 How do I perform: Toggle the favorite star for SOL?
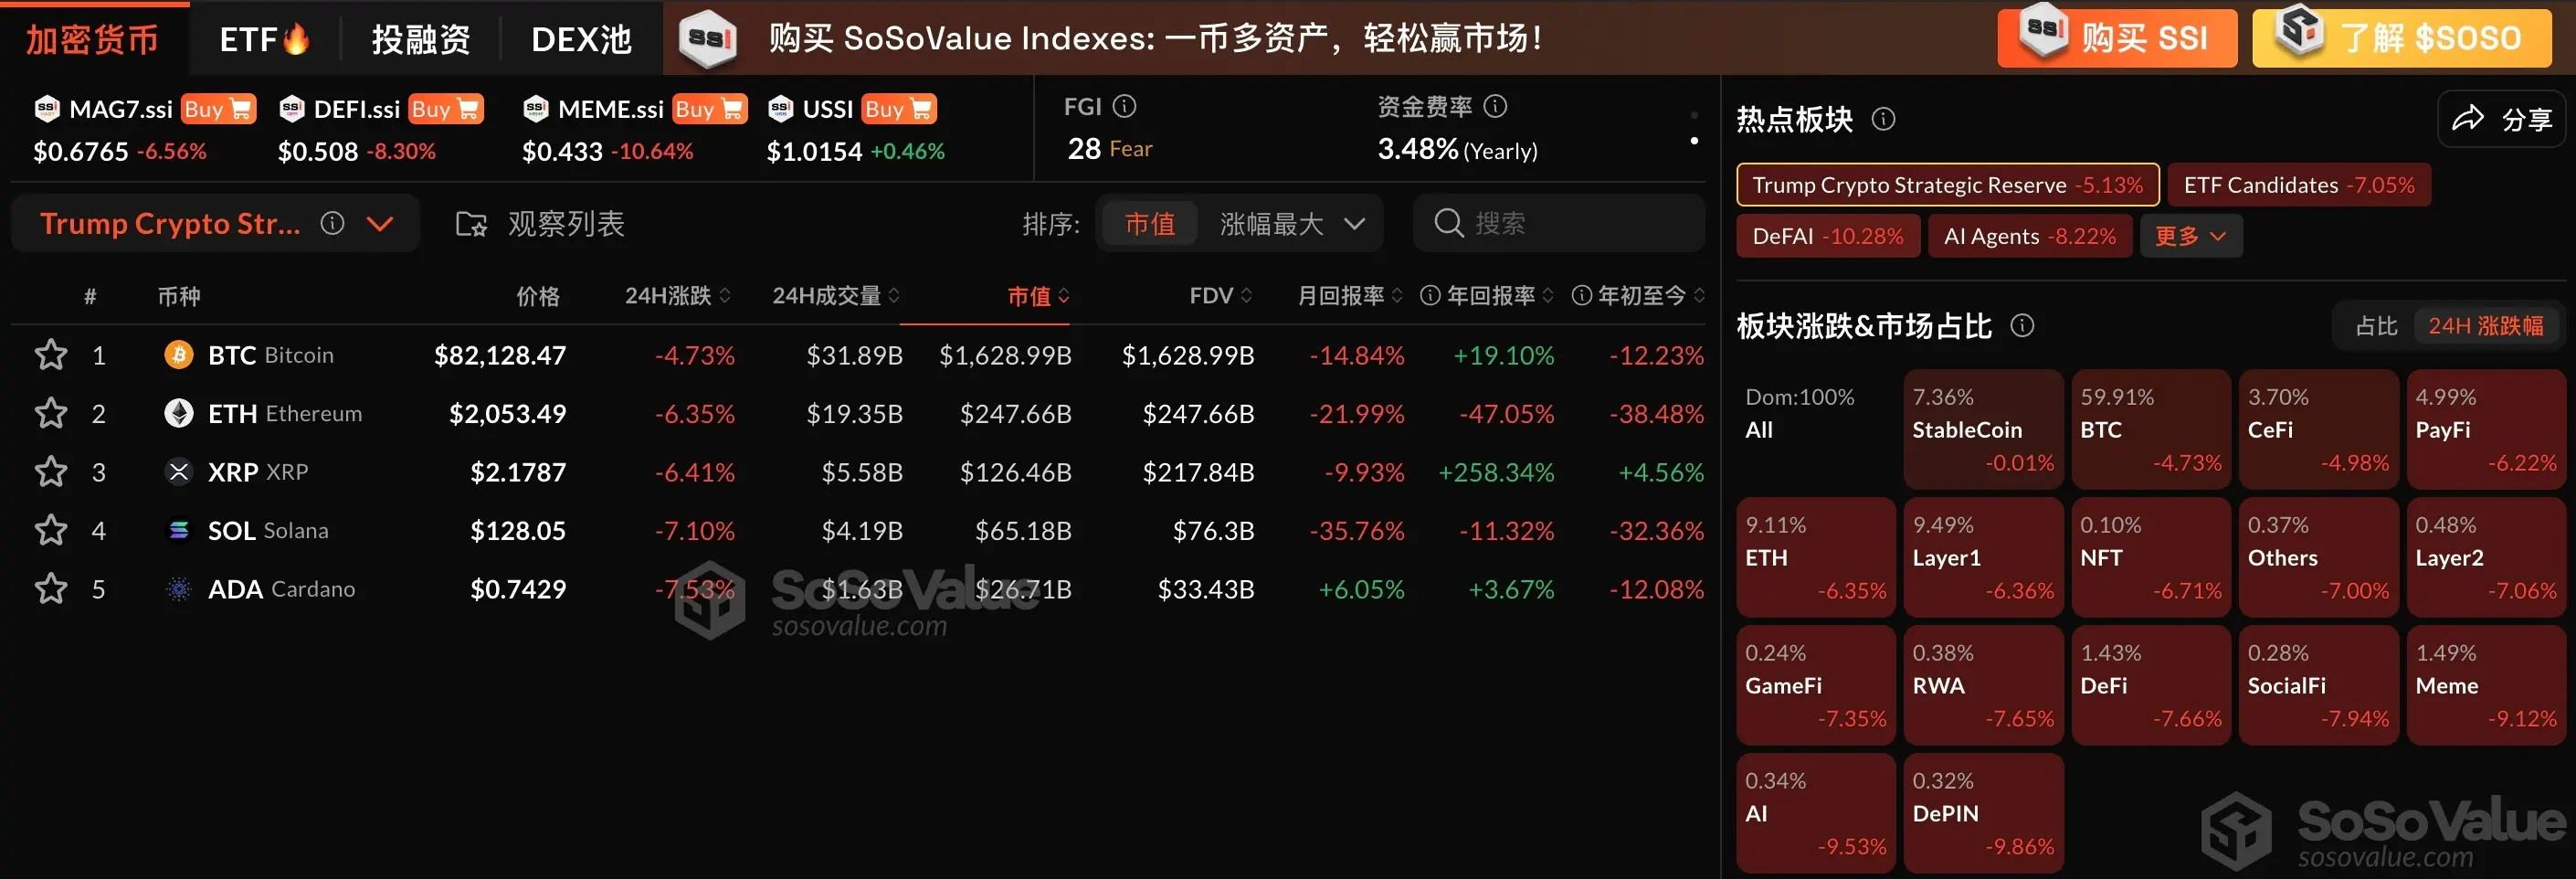coord(51,531)
